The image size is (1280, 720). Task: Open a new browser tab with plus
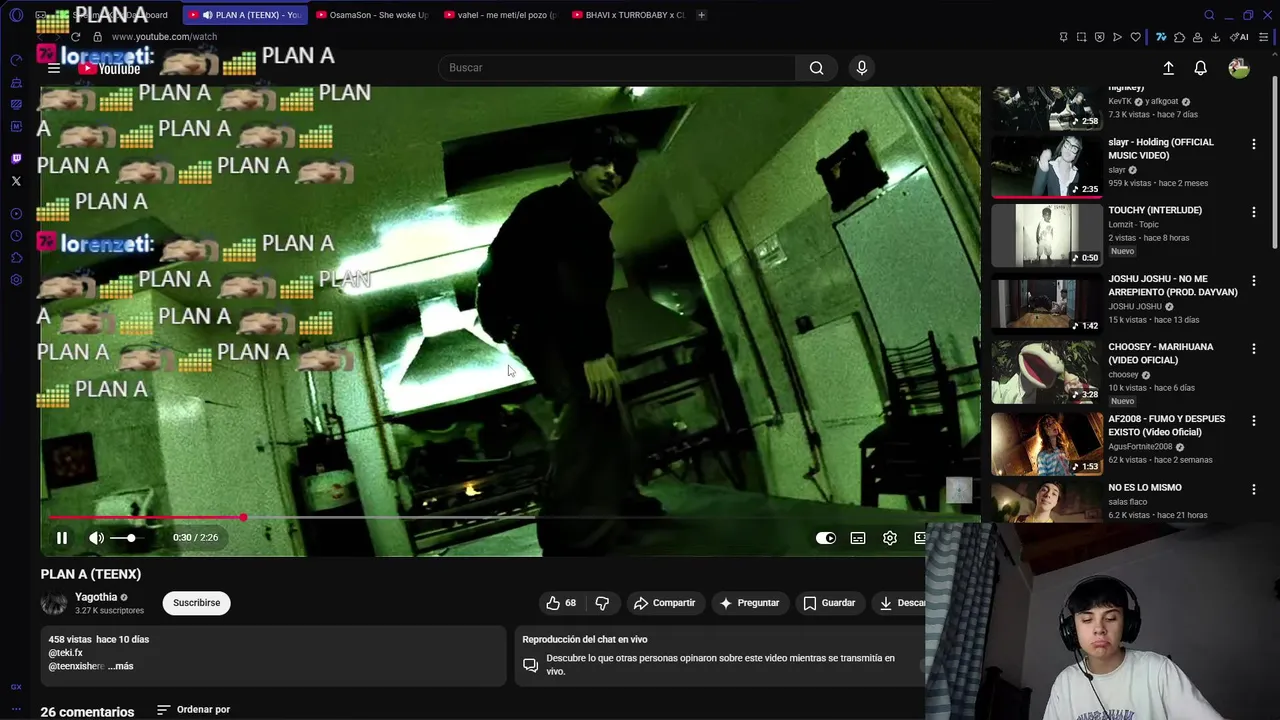(701, 15)
